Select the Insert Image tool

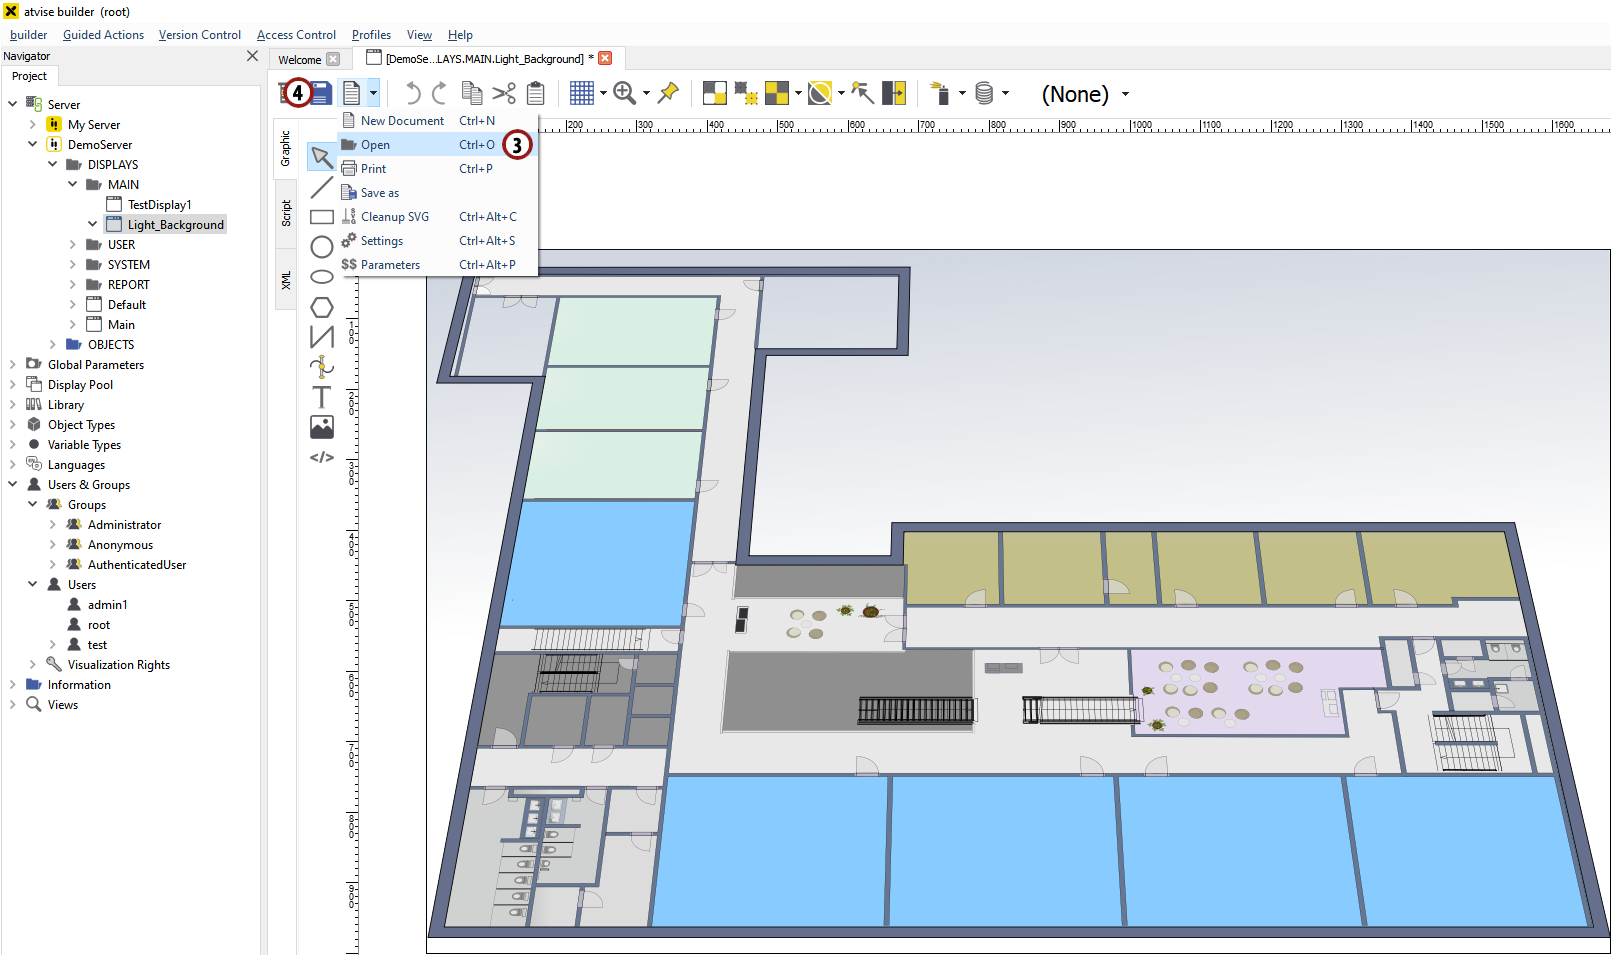coord(321,427)
